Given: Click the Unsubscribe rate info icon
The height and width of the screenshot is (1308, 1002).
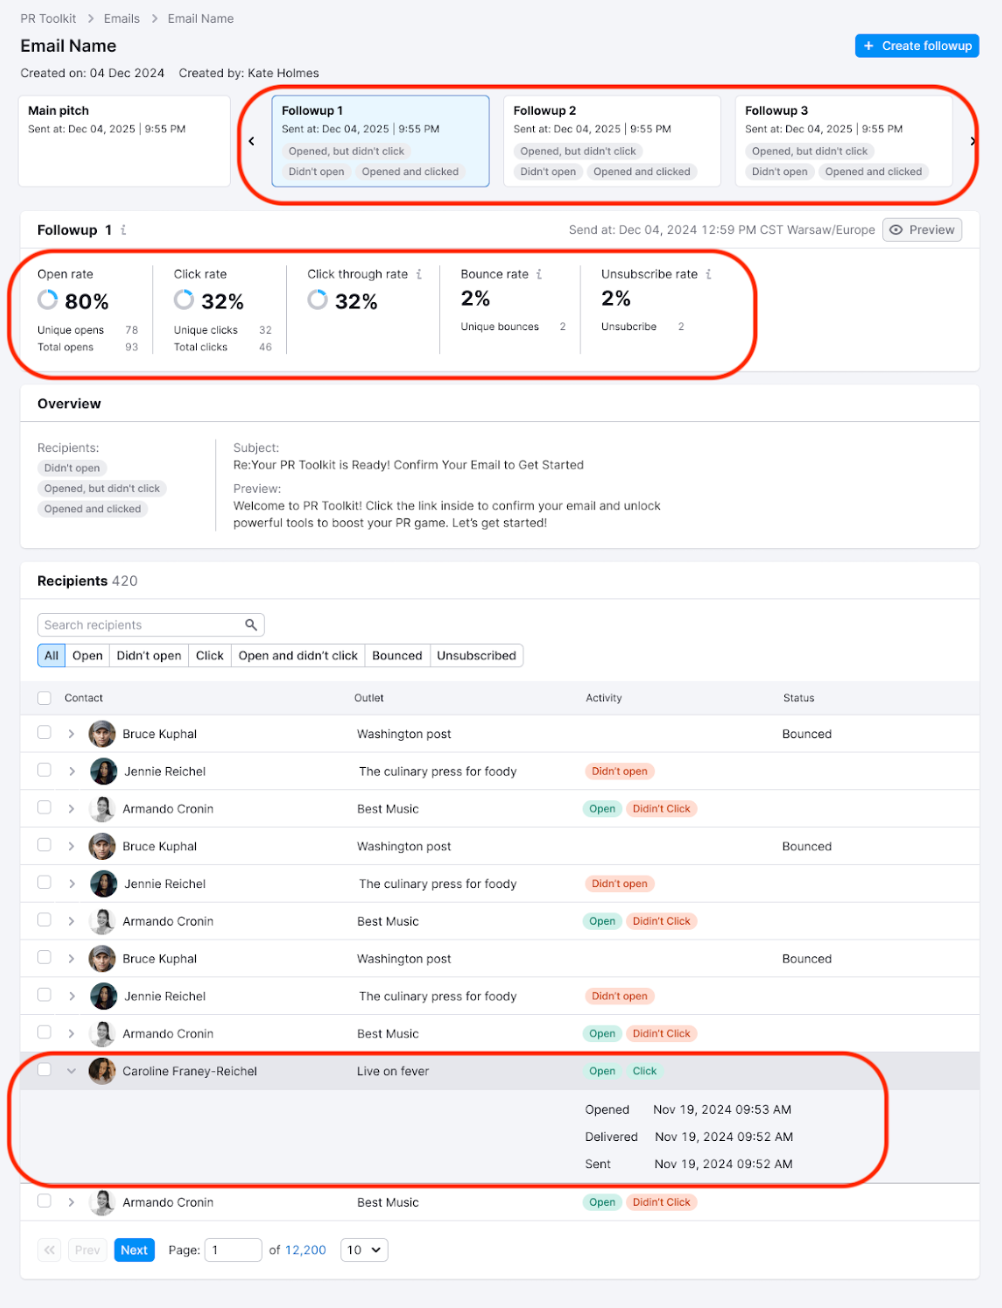Looking at the screenshot, I should tap(708, 274).
